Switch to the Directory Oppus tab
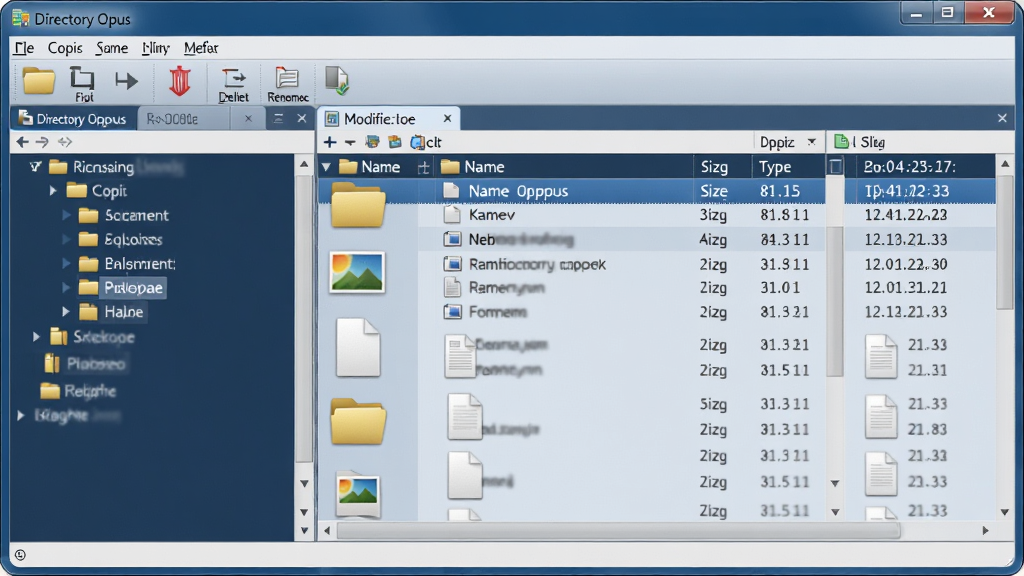This screenshot has height=576, width=1024. click(73, 119)
